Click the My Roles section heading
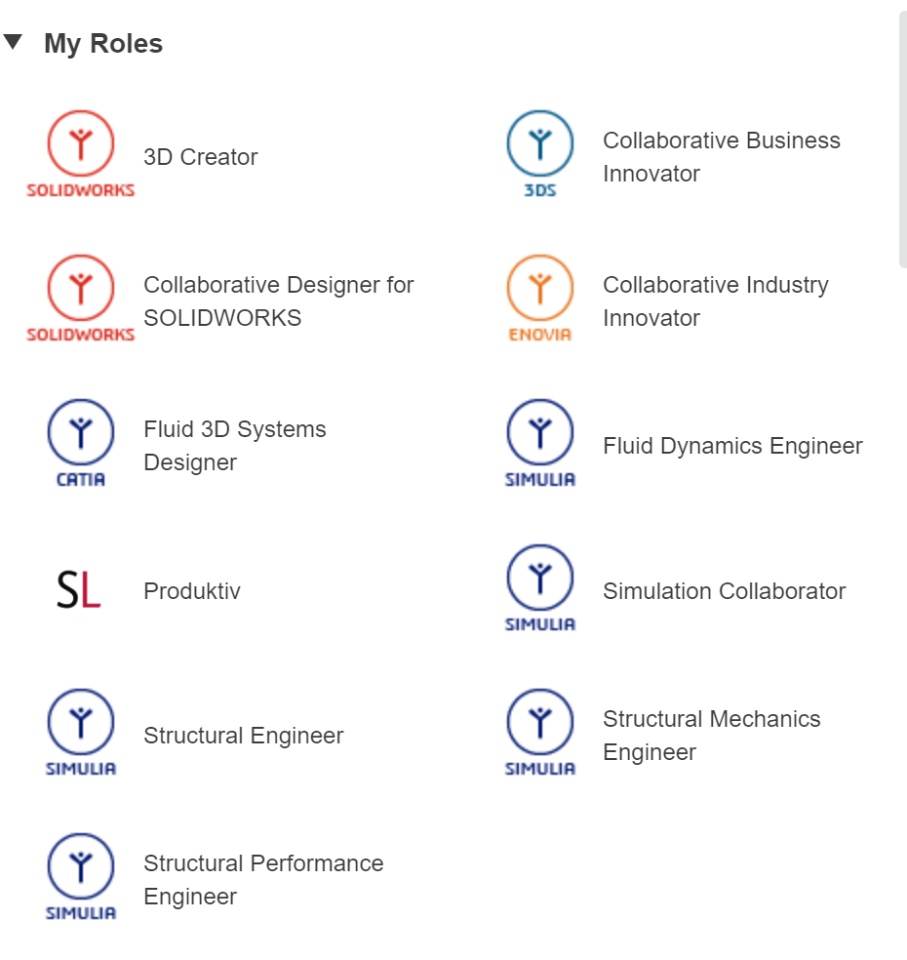Image resolution: width=907 pixels, height=960 pixels. pyautogui.click(x=103, y=44)
